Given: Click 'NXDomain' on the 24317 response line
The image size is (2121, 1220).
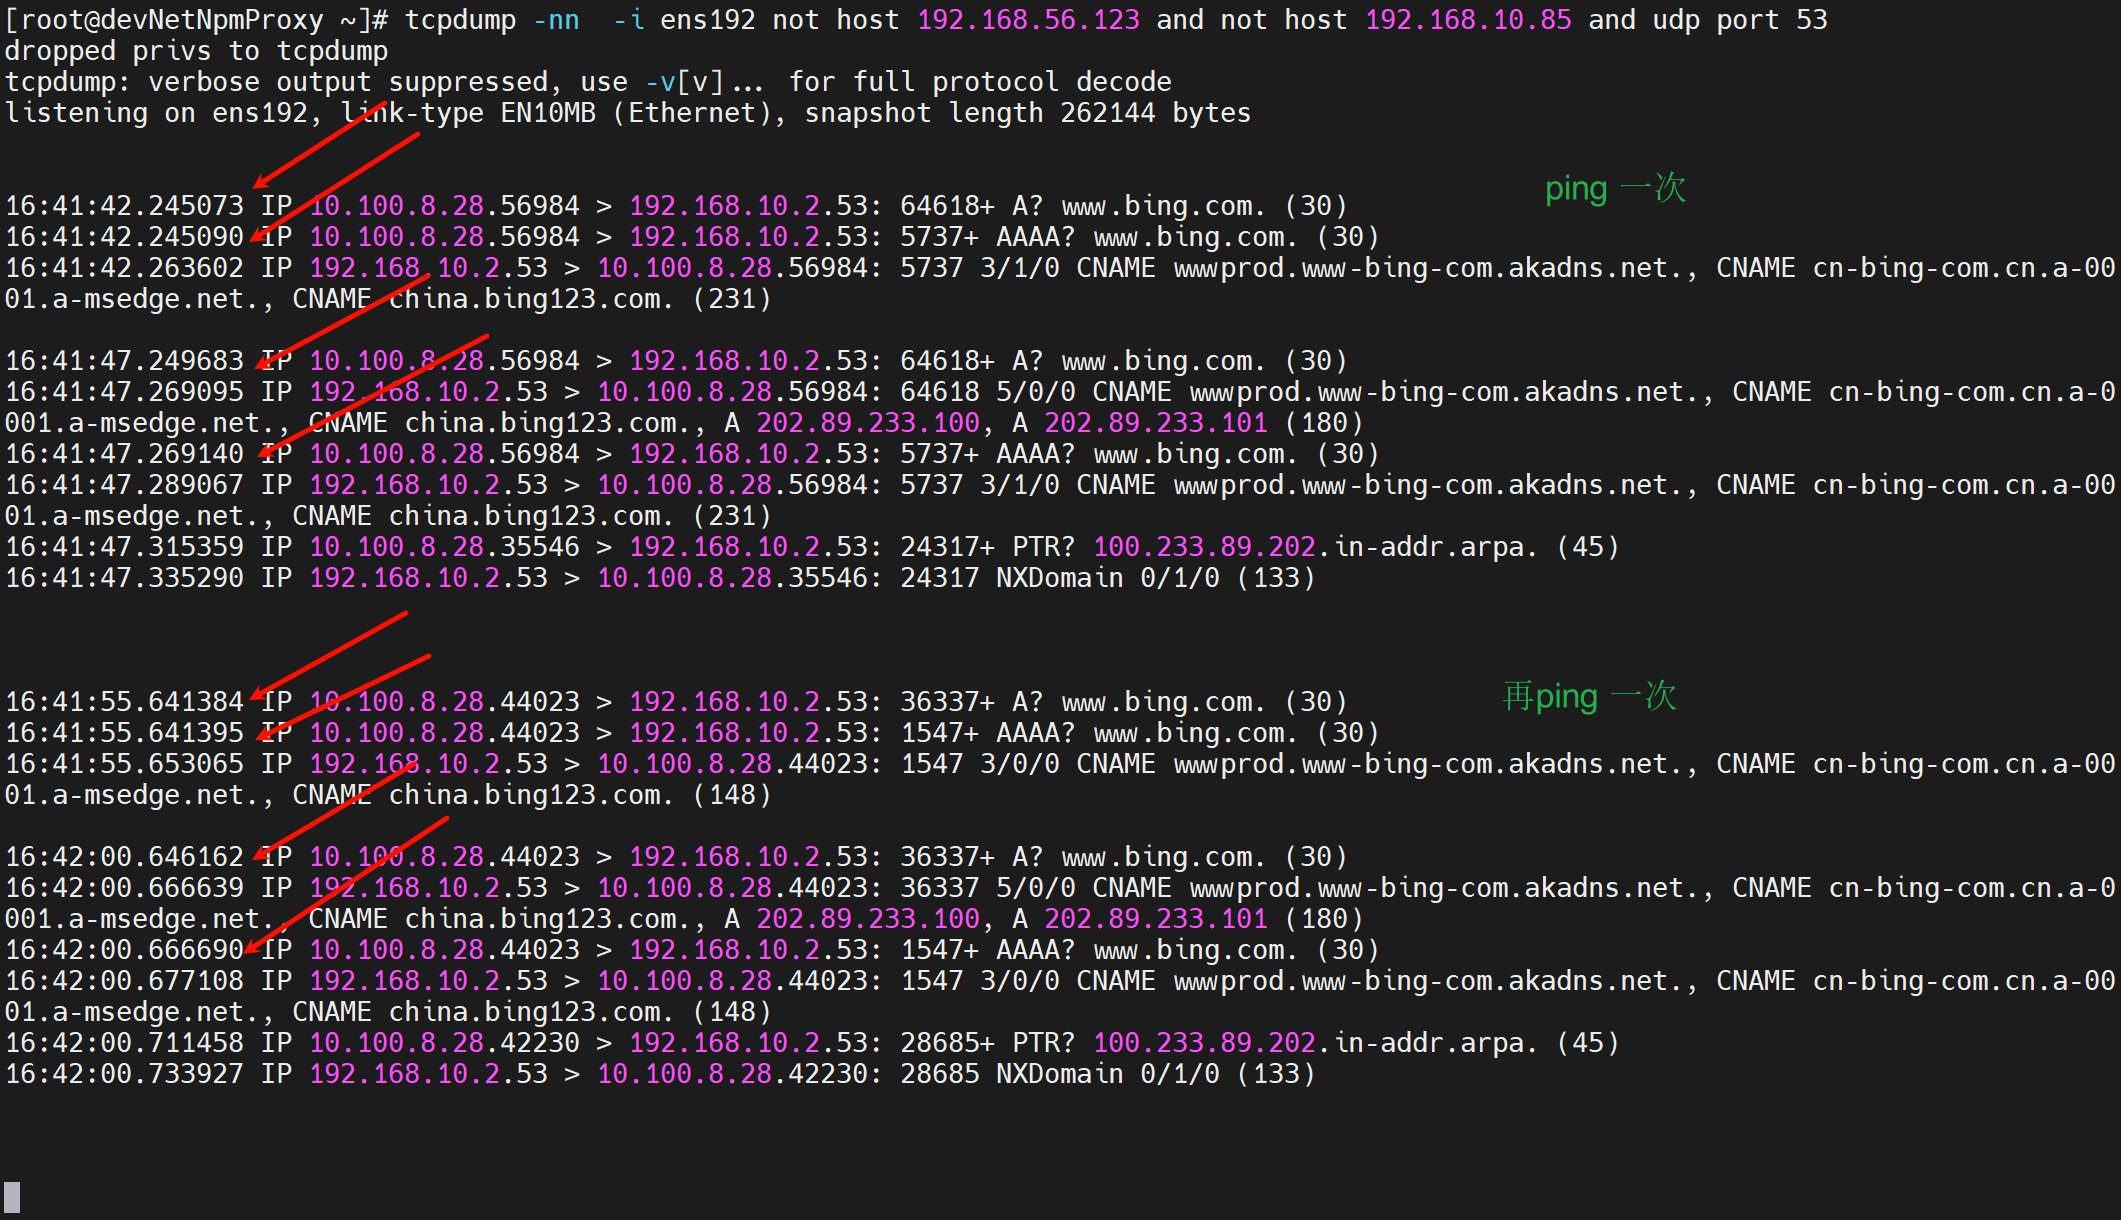Looking at the screenshot, I should [1059, 578].
